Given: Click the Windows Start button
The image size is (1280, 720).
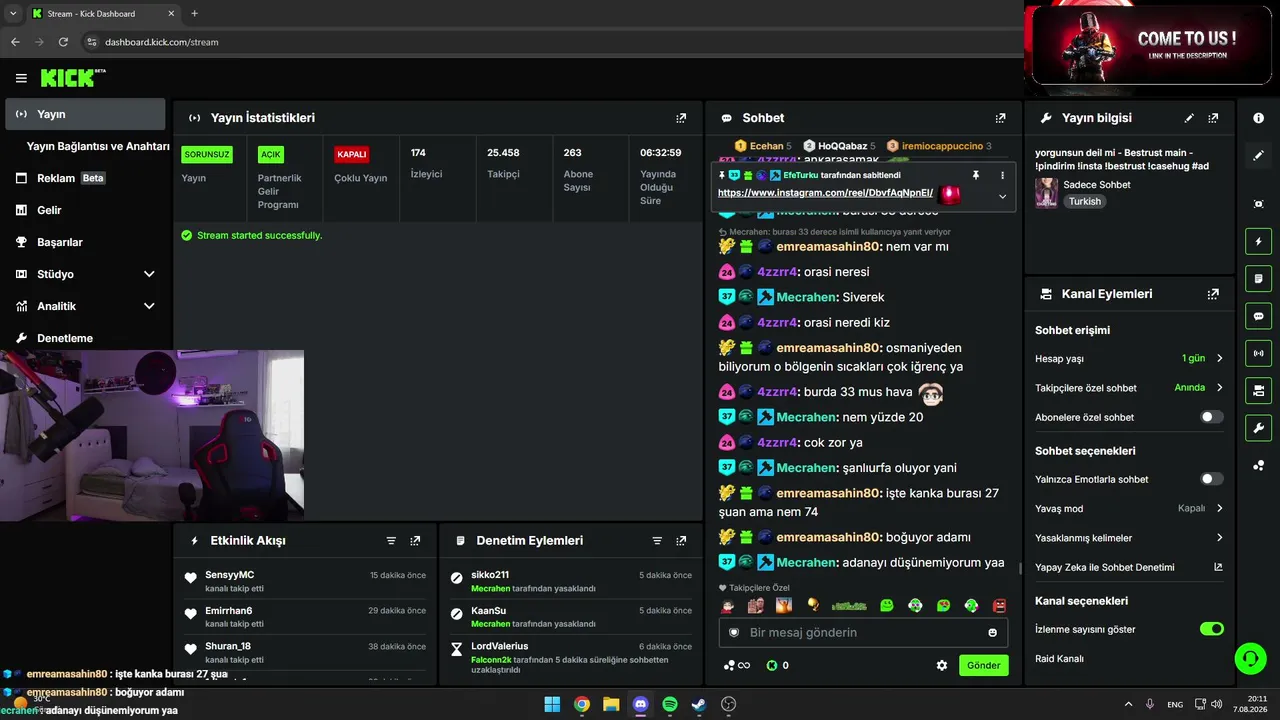Looking at the screenshot, I should pyautogui.click(x=552, y=704).
